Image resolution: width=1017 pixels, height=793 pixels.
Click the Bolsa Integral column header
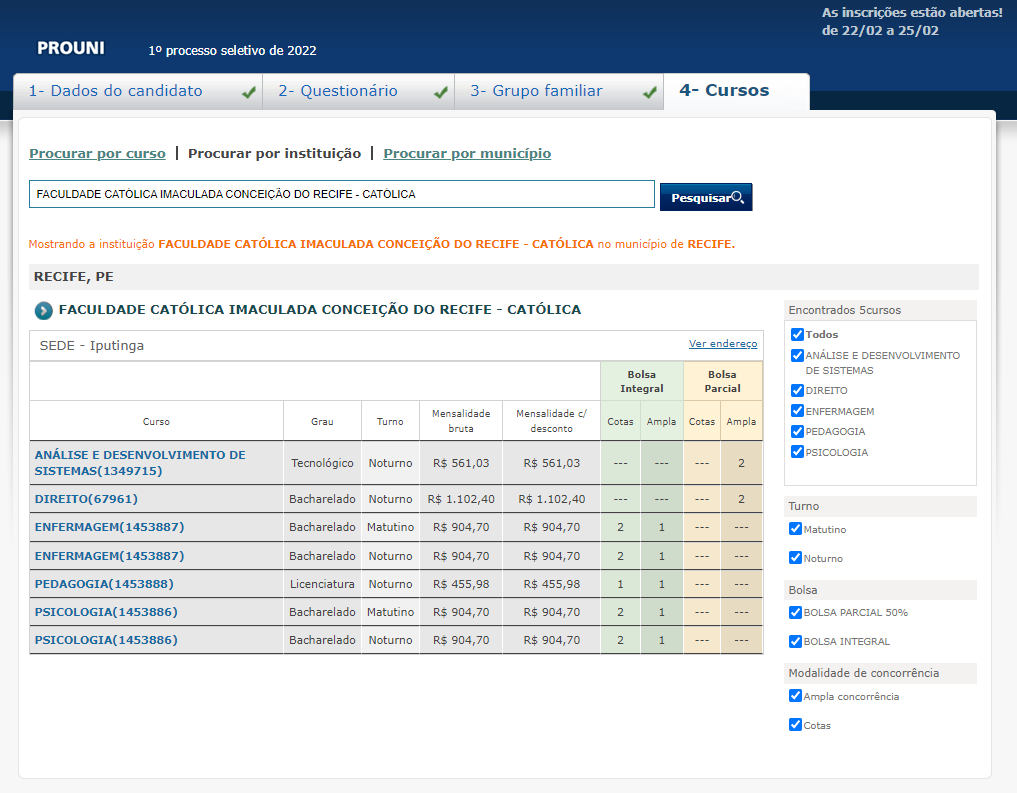[641, 381]
